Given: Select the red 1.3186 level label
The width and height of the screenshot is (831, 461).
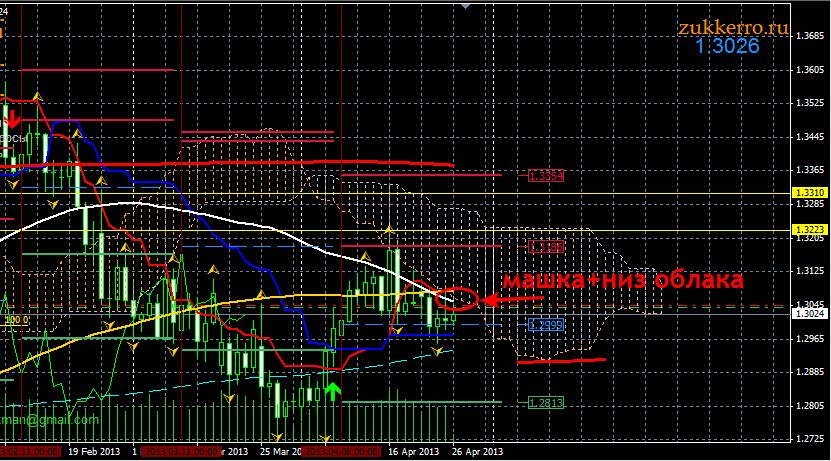Looking at the screenshot, I should [x=546, y=247].
